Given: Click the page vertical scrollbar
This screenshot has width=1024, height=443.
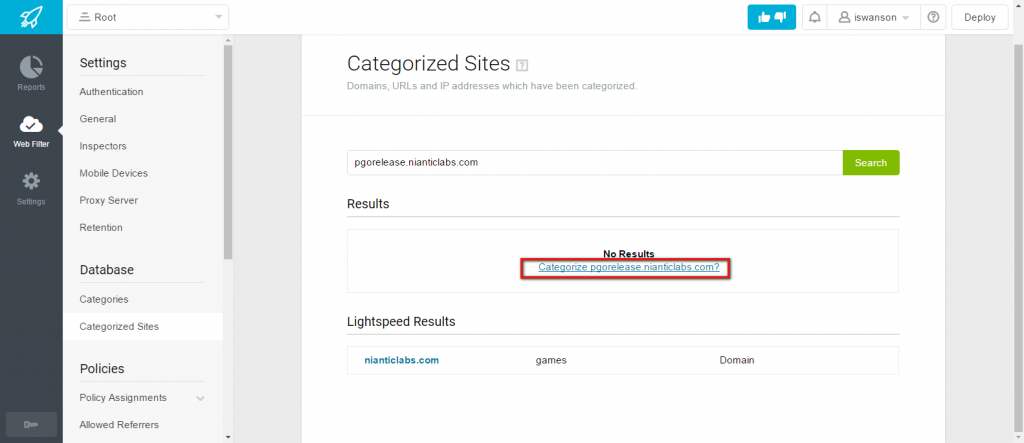Looking at the screenshot, I should point(1017,238).
